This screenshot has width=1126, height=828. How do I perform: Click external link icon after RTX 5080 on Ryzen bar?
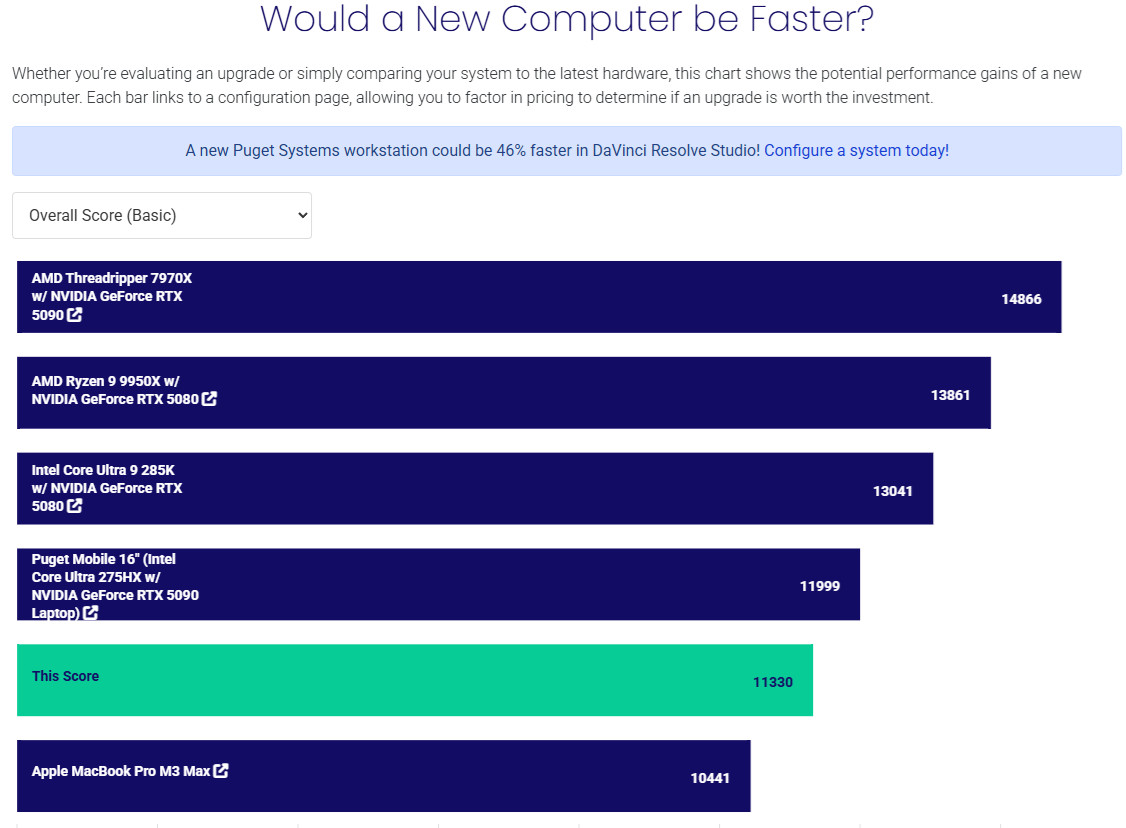[209, 399]
